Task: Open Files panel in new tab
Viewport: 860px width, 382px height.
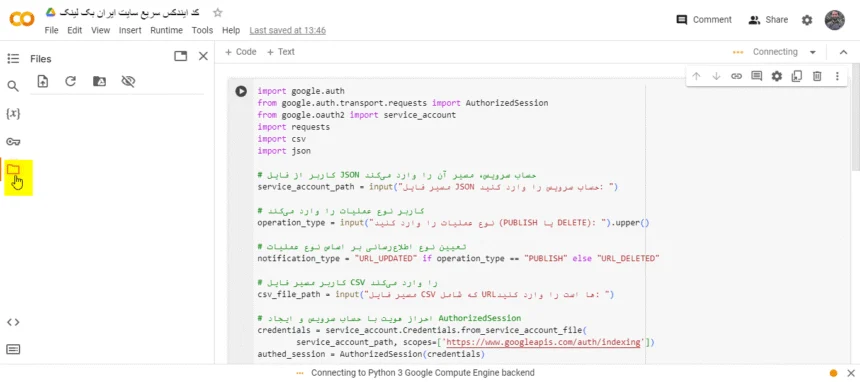Action: click(180, 56)
